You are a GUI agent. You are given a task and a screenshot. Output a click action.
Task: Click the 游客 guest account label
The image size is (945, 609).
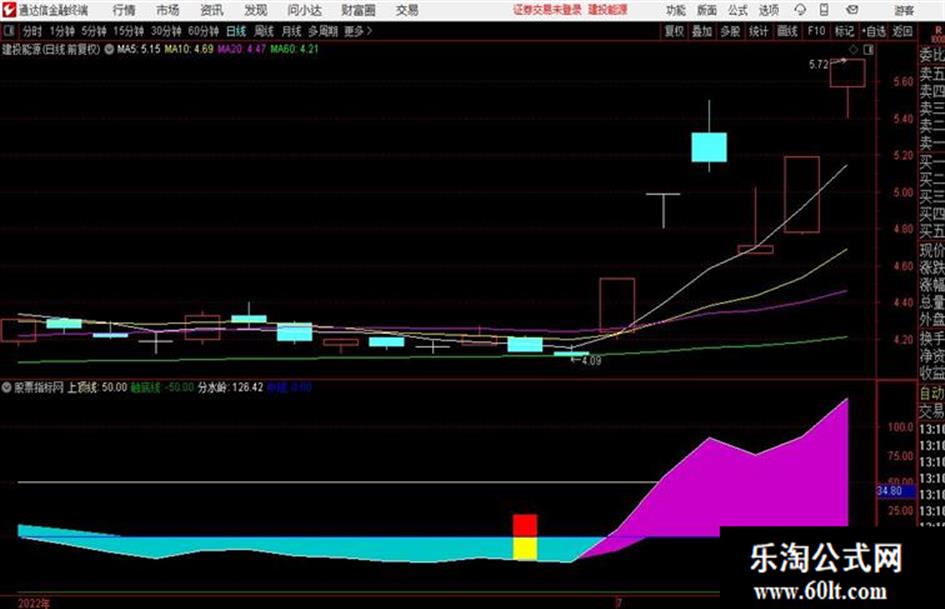[904, 10]
